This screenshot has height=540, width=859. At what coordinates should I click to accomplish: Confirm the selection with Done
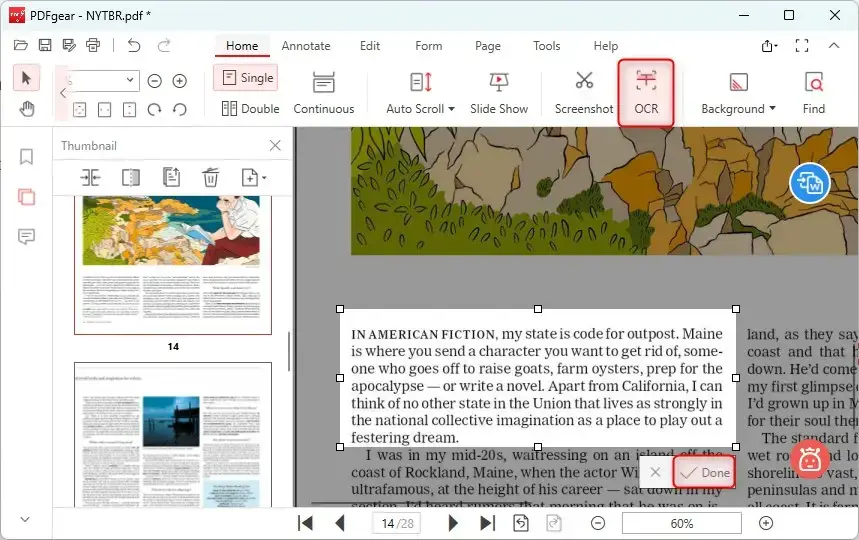[705, 472]
